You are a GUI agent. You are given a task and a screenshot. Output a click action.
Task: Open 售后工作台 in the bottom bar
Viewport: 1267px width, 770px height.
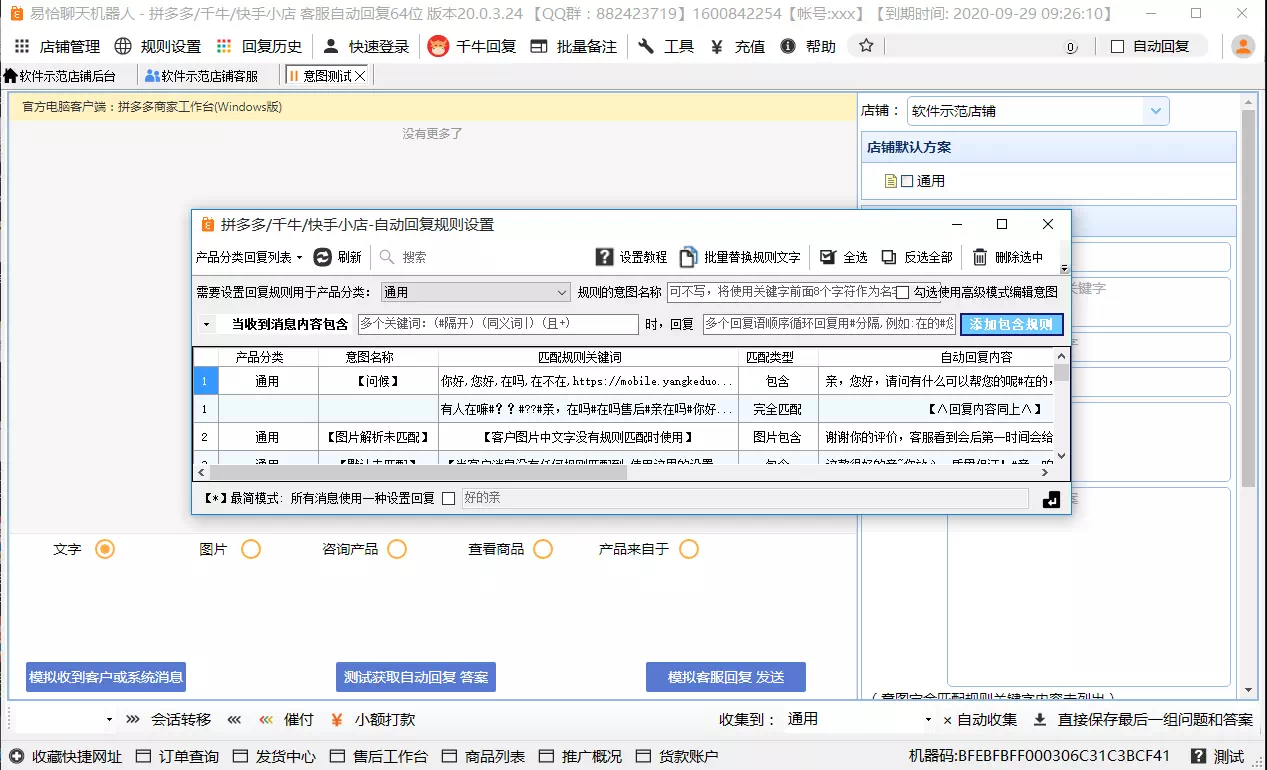[x=379, y=756]
